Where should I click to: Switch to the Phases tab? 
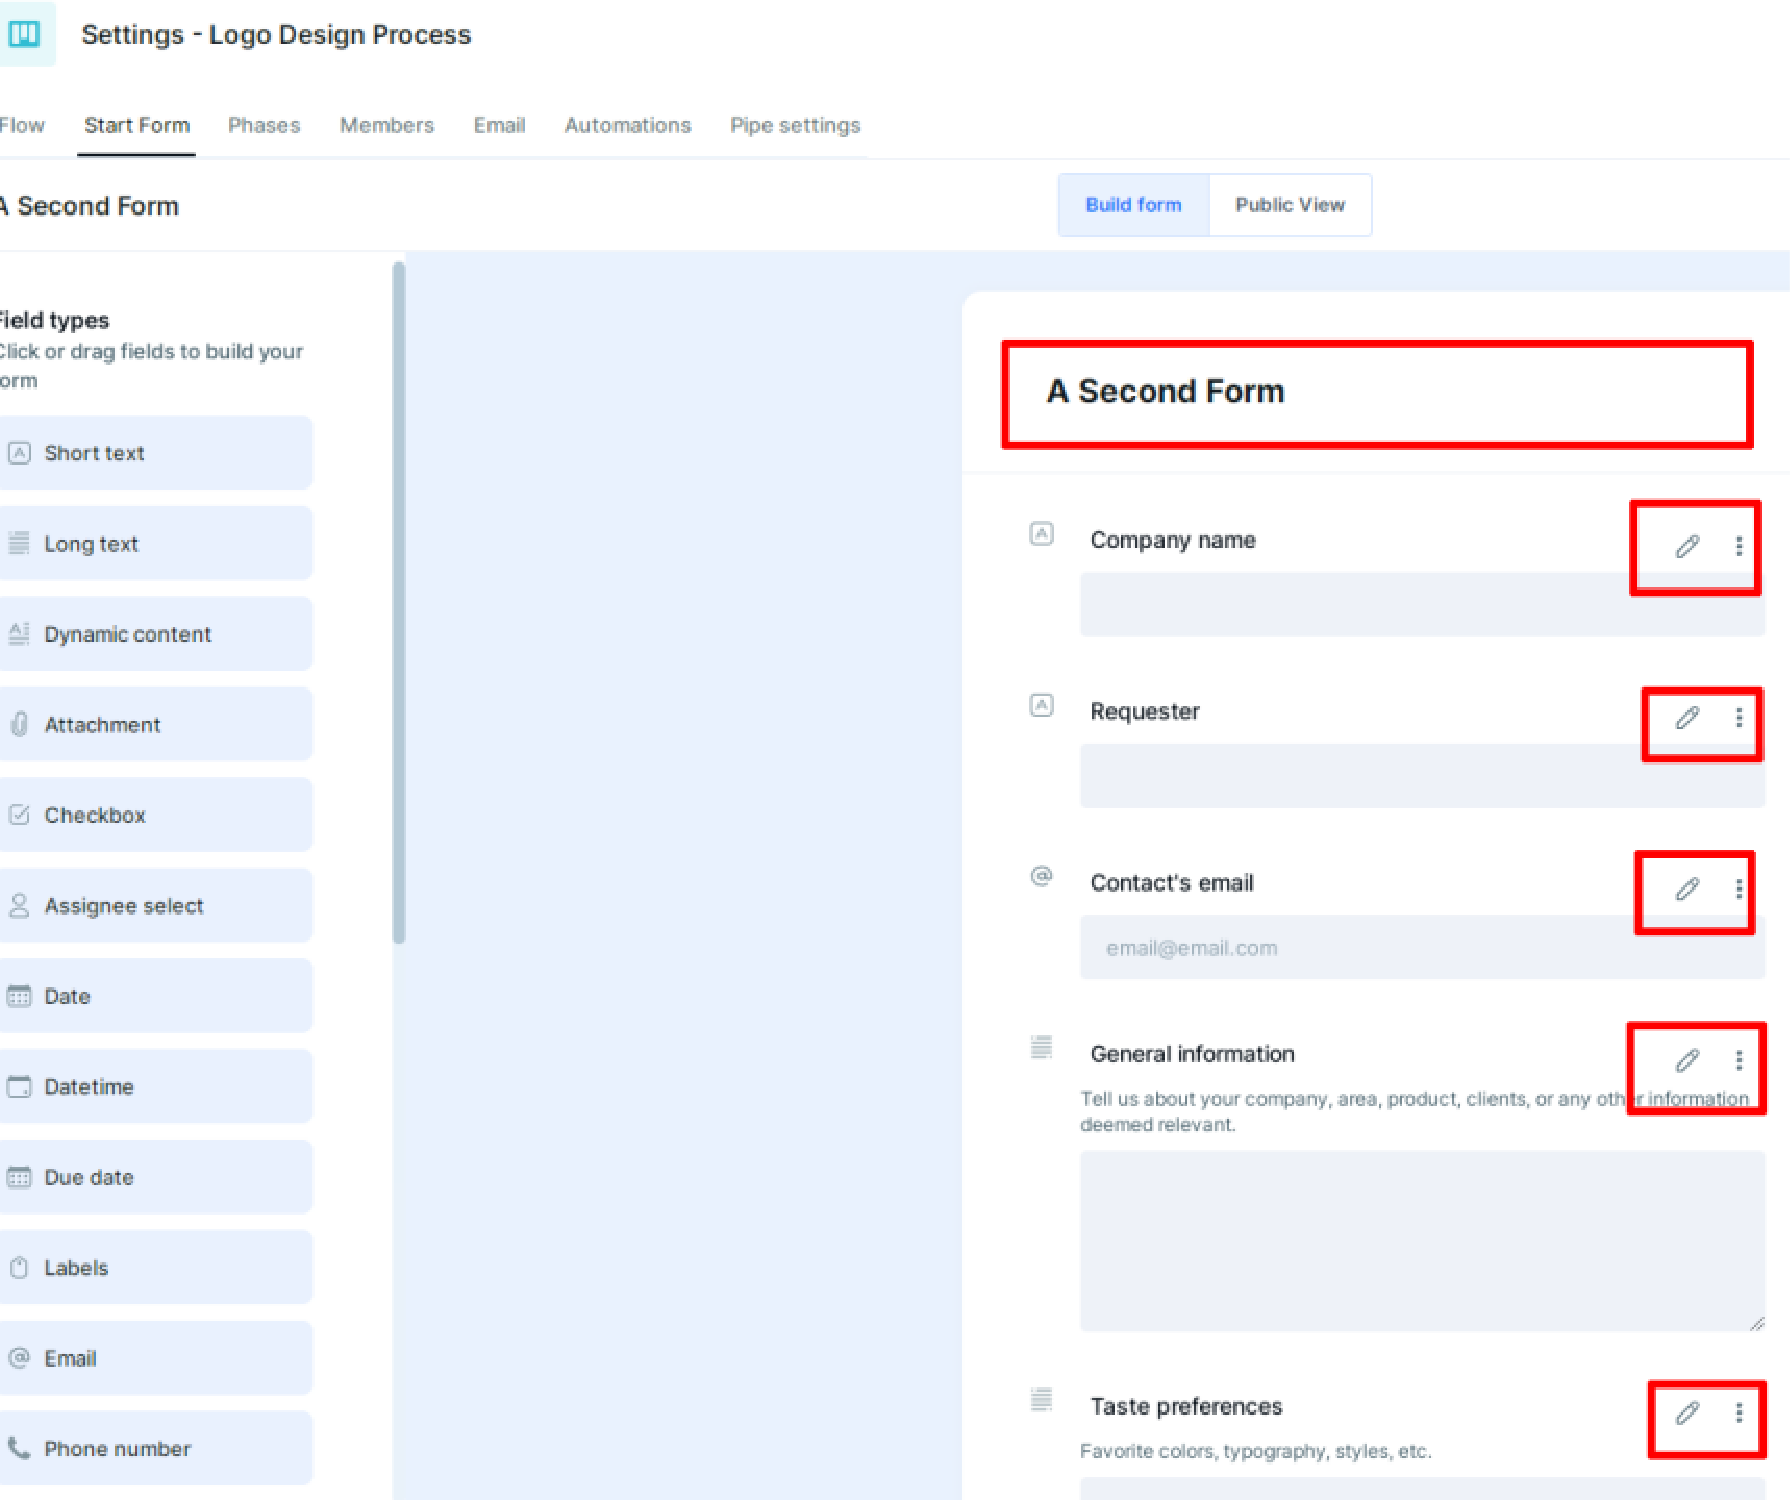point(264,125)
